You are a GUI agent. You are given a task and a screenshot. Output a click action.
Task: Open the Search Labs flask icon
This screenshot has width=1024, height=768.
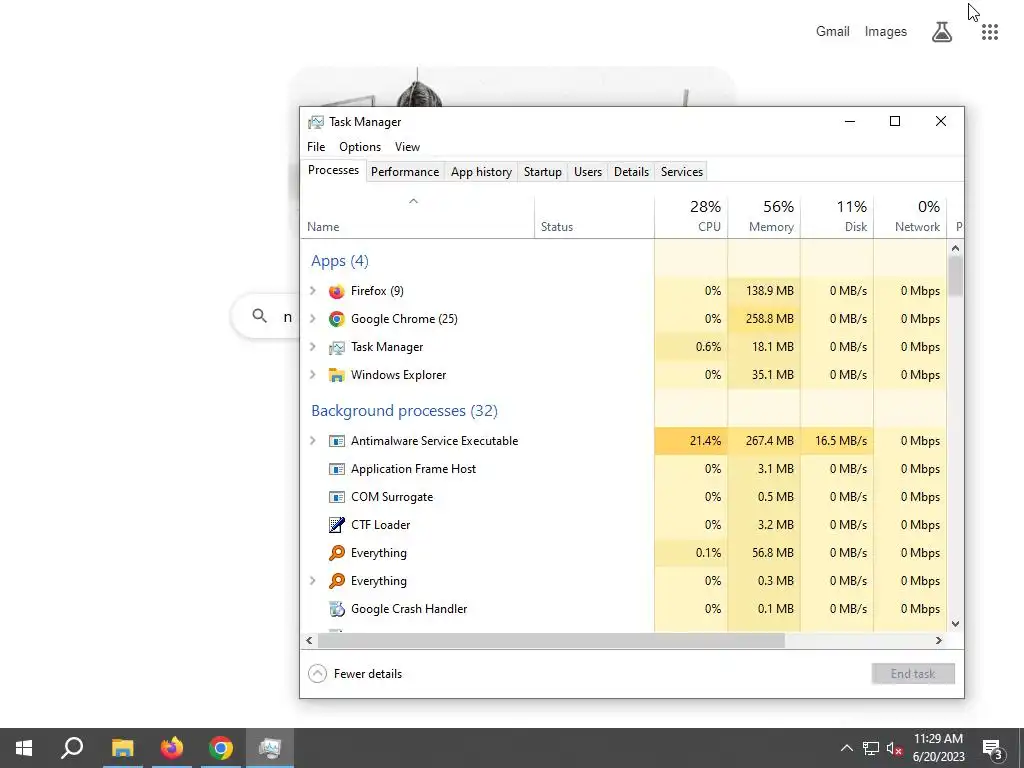tap(942, 31)
